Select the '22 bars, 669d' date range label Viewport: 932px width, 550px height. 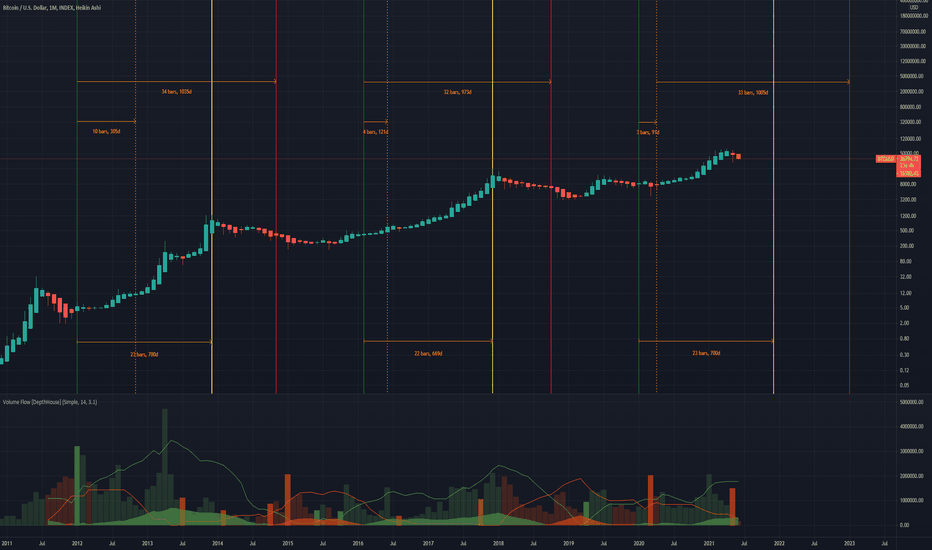coord(429,353)
